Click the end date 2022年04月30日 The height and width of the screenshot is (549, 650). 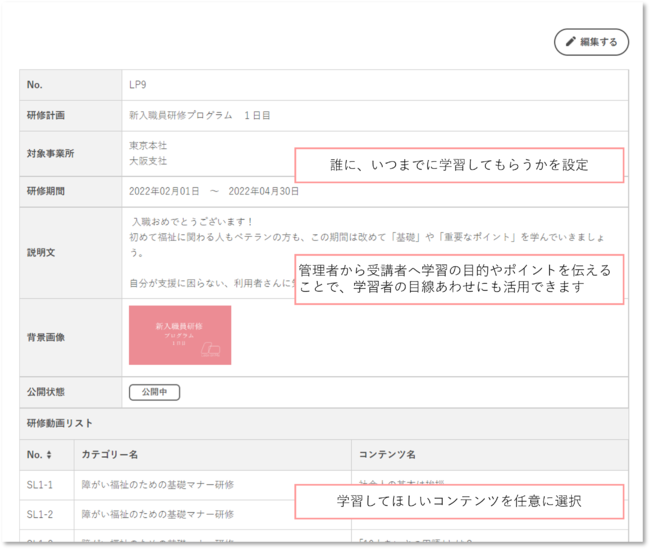[x=264, y=191]
